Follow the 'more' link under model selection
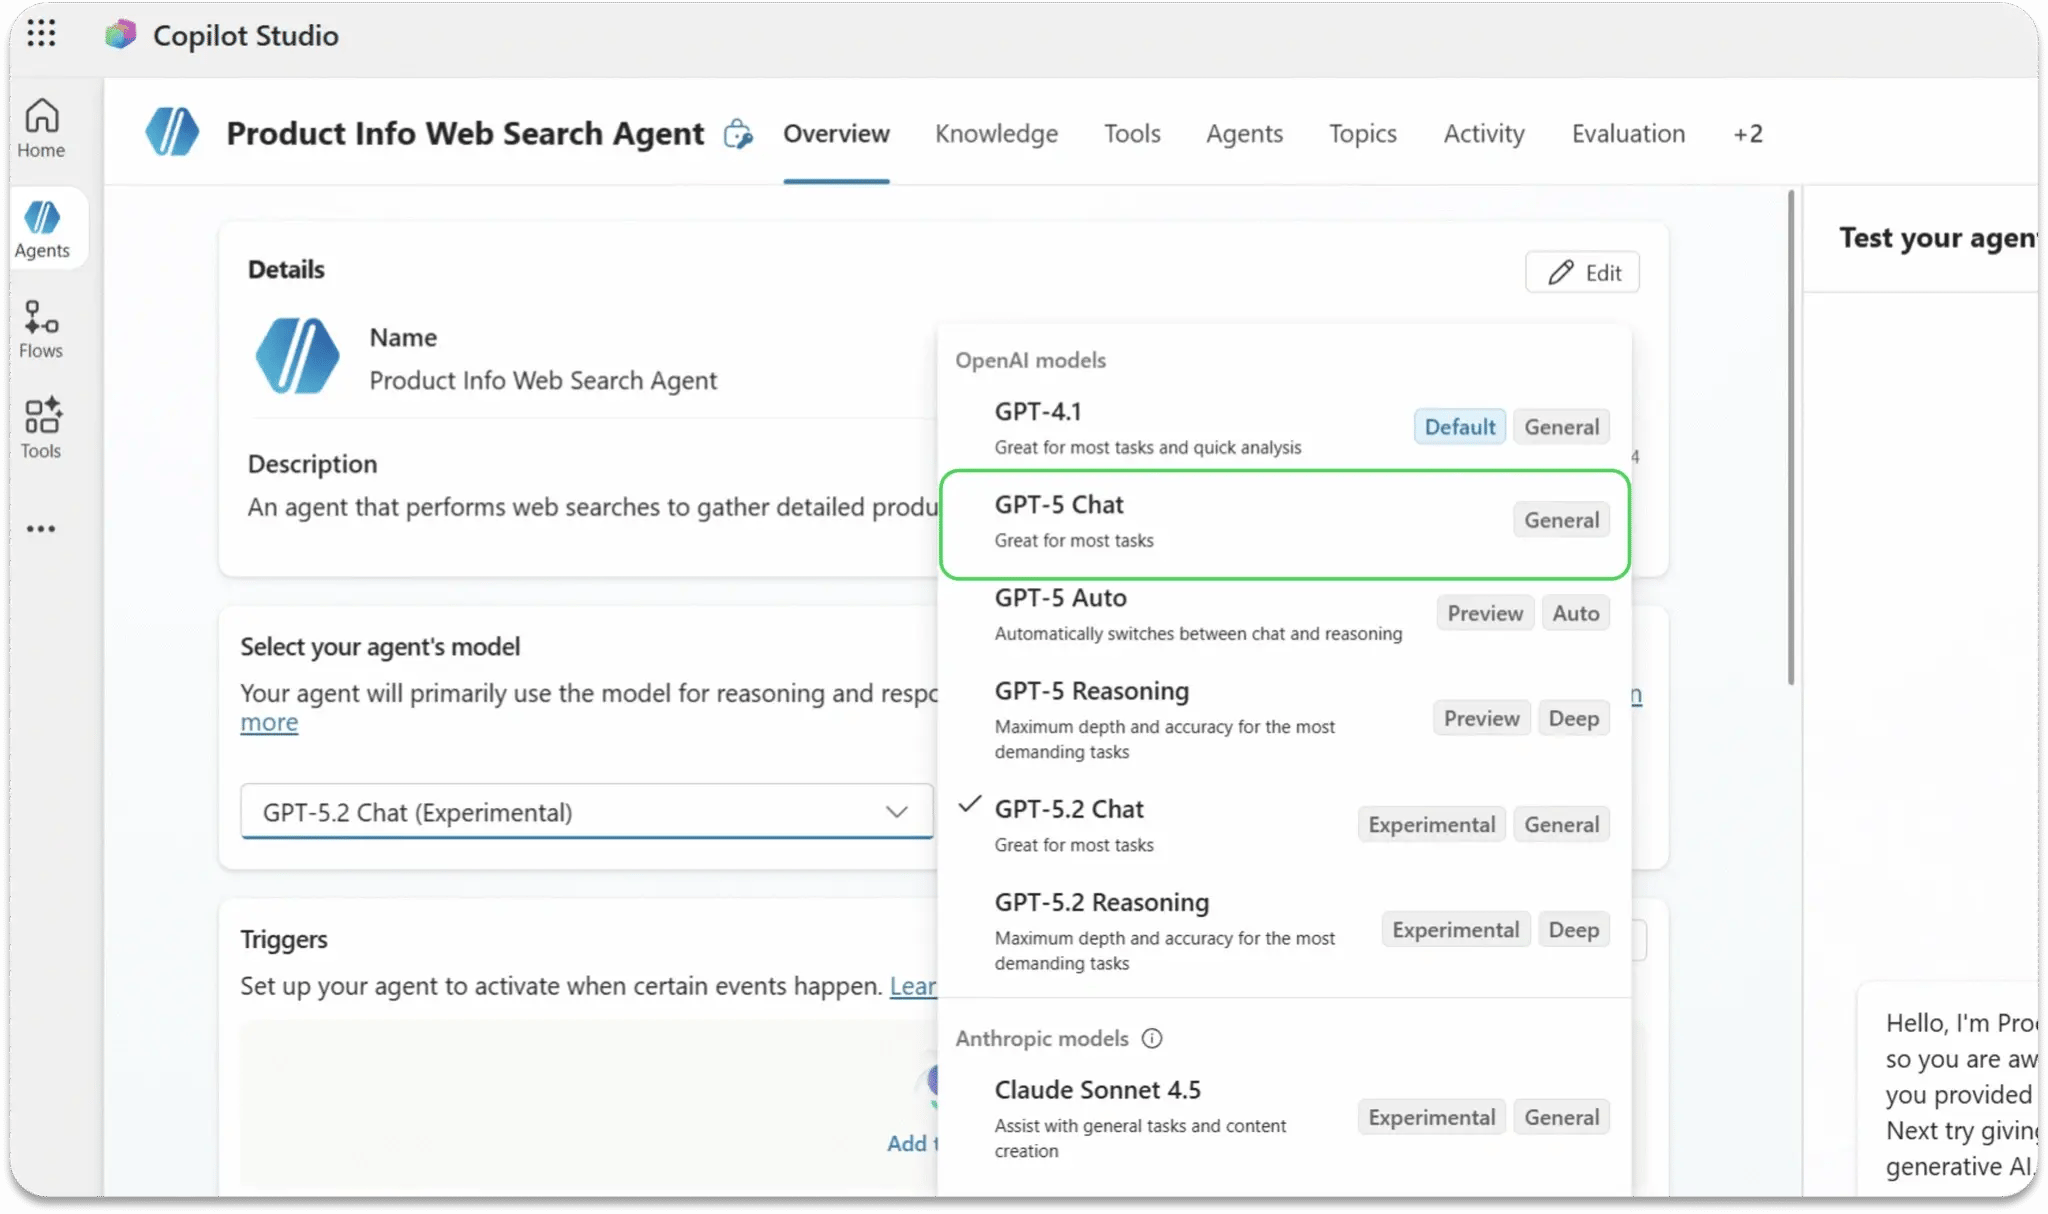Image resolution: width=2048 pixels, height=1214 pixels. (x=269, y=722)
